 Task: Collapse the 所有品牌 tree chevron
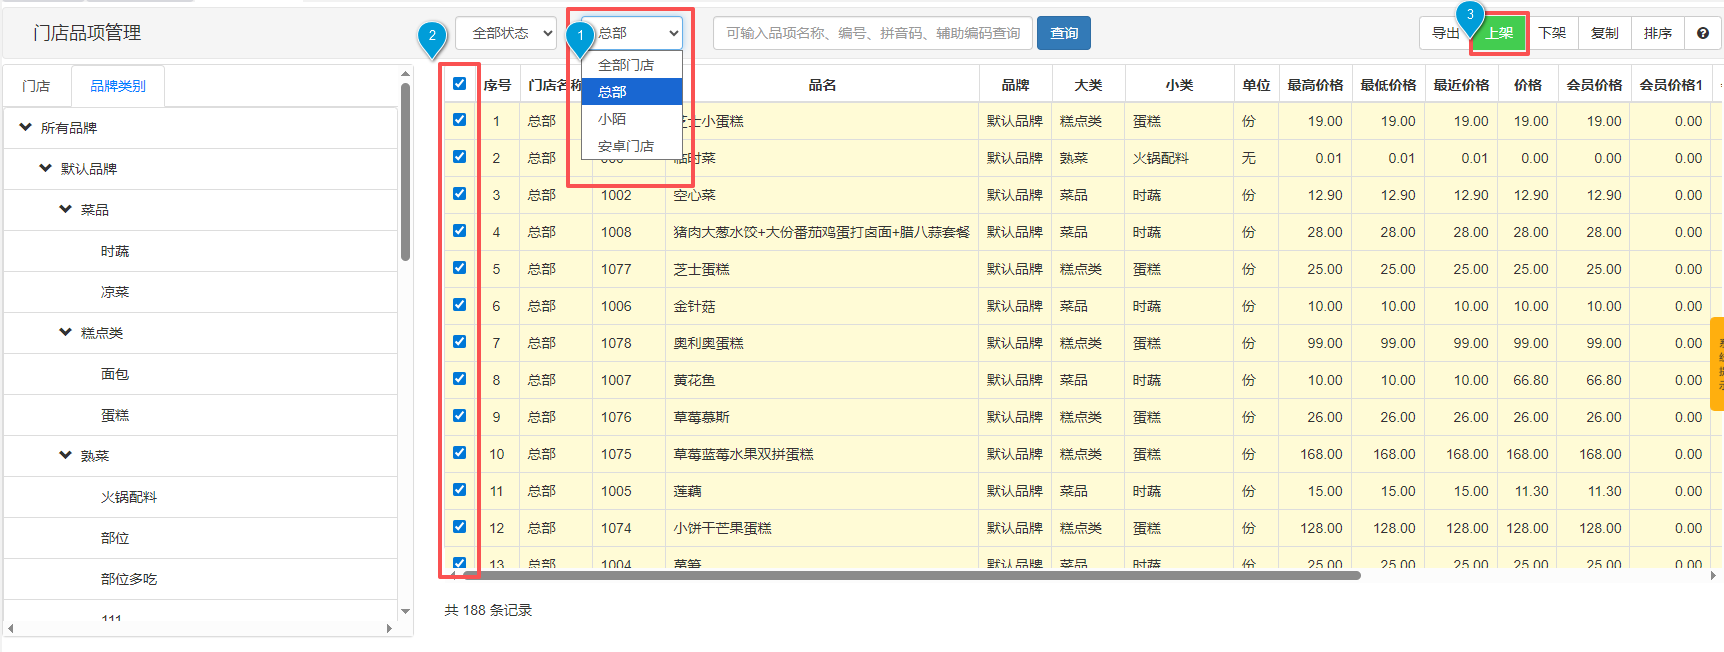pyautogui.click(x=26, y=127)
